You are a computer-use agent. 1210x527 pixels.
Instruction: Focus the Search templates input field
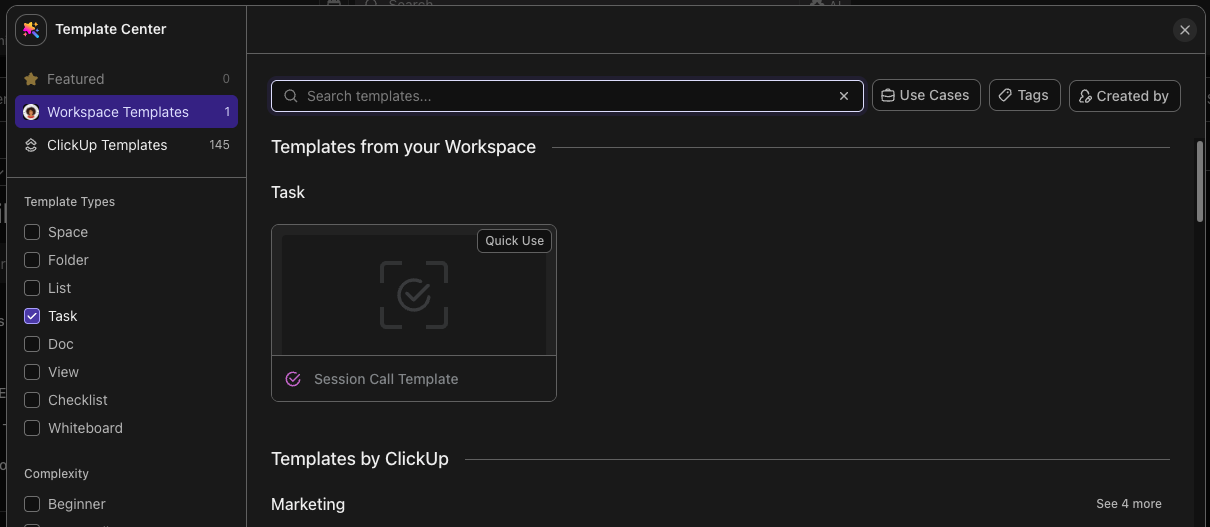(567, 96)
